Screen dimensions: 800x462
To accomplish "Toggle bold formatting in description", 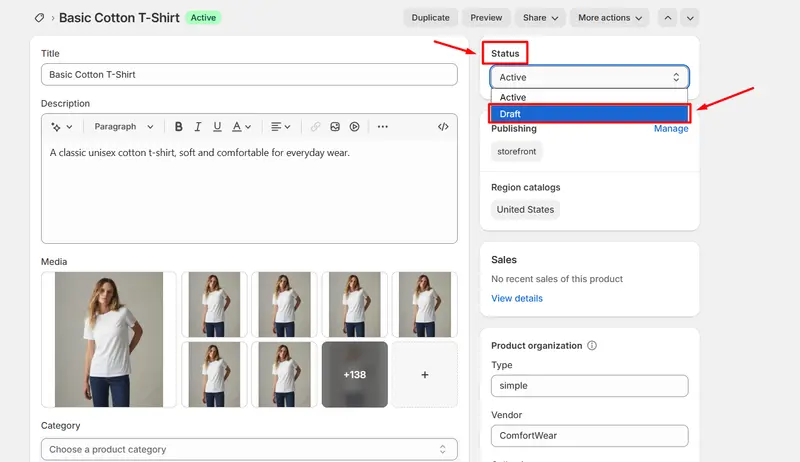I will (x=179, y=126).
